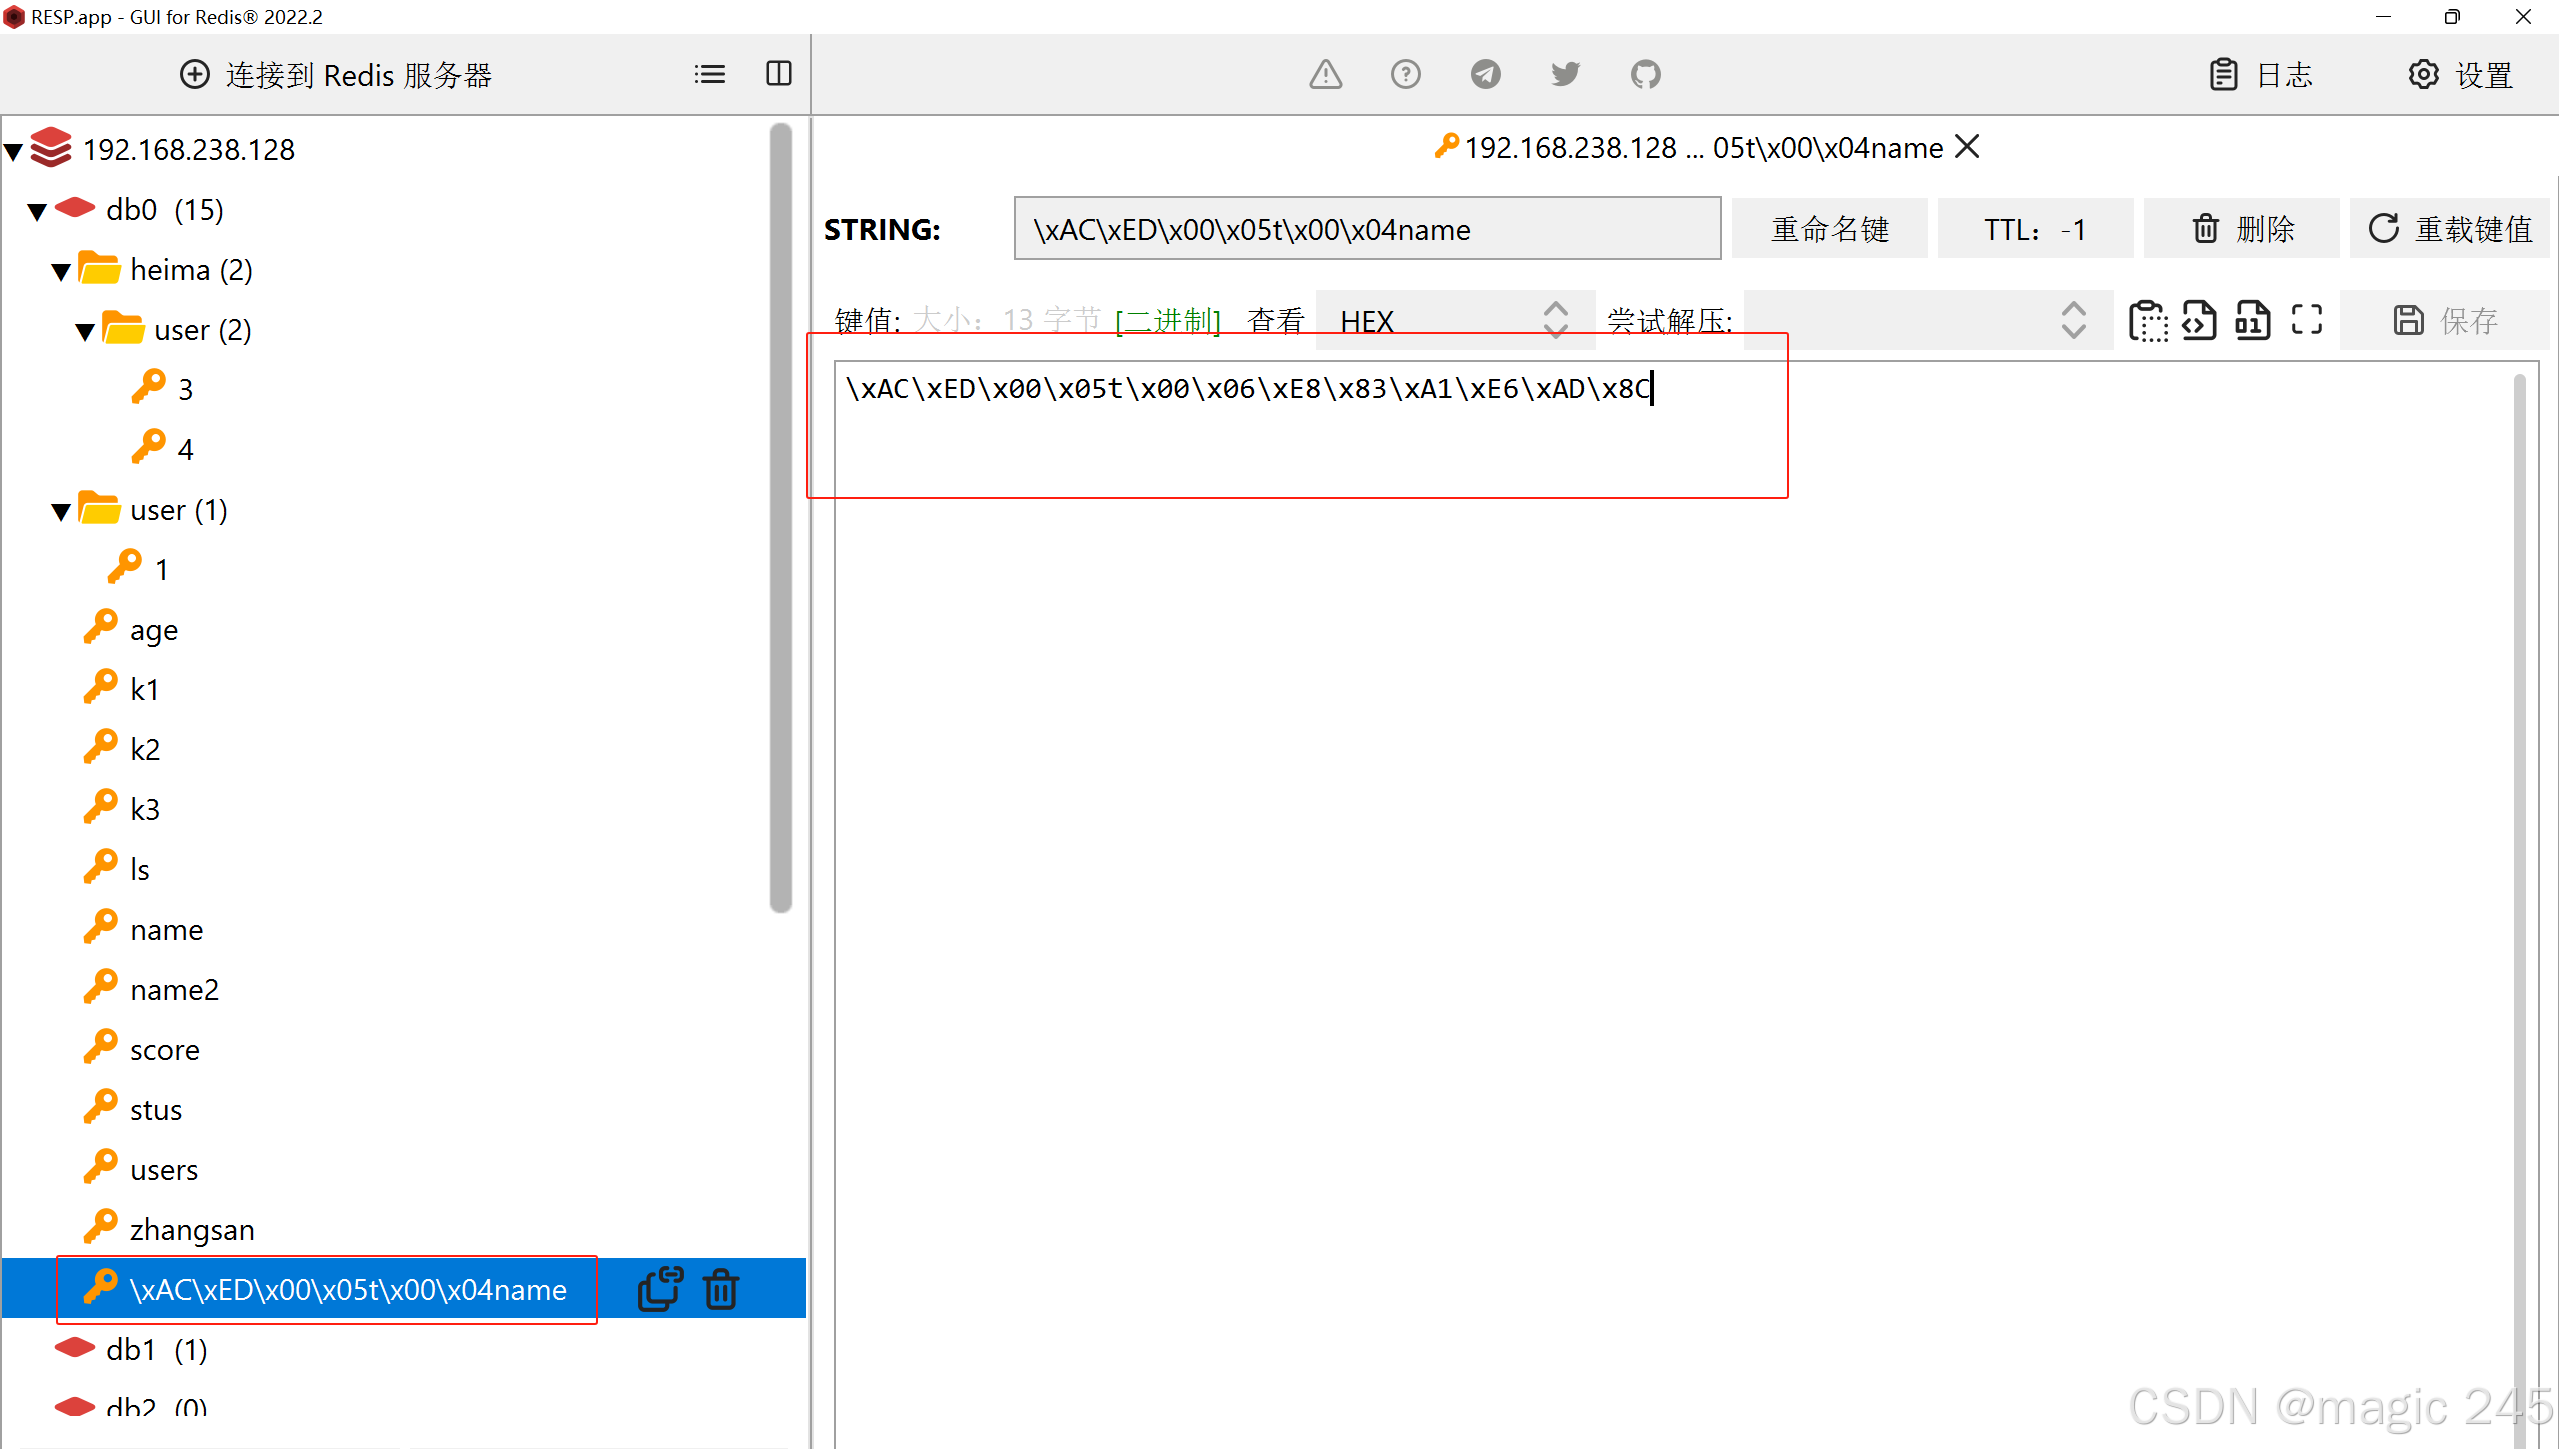Click the warning triangle icon
2559x1449 pixels.
coord(1325,74)
